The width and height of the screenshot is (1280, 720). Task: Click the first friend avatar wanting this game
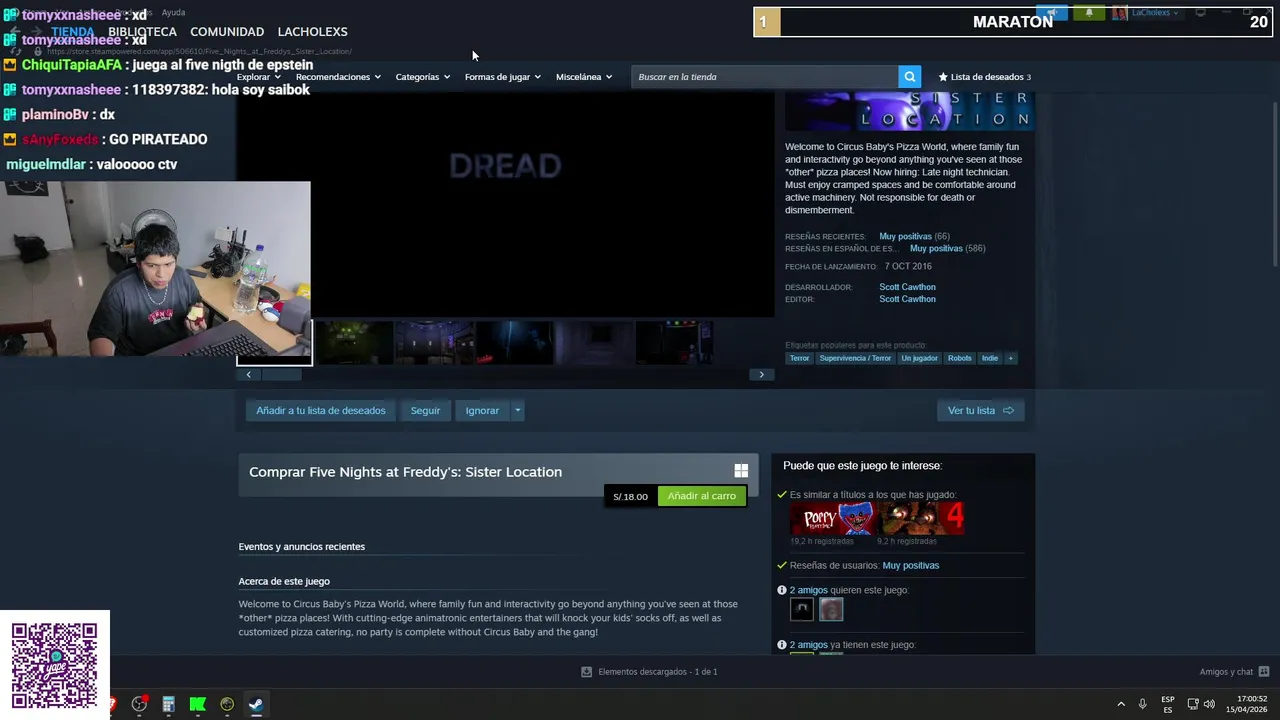click(802, 609)
